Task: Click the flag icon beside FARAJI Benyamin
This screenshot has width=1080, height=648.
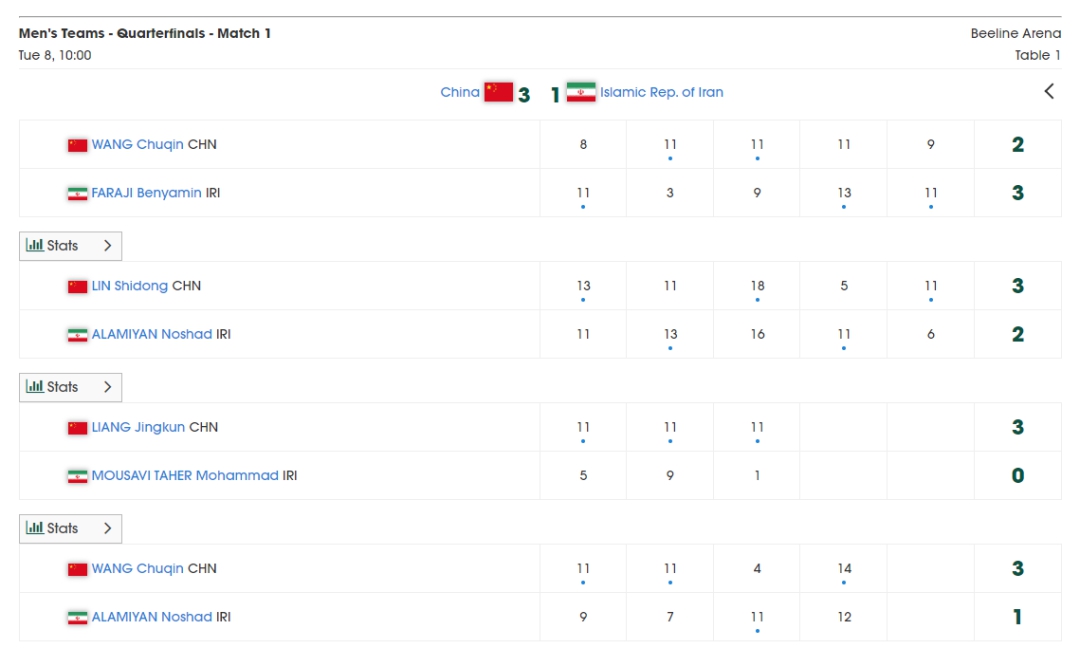Action: pos(77,193)
